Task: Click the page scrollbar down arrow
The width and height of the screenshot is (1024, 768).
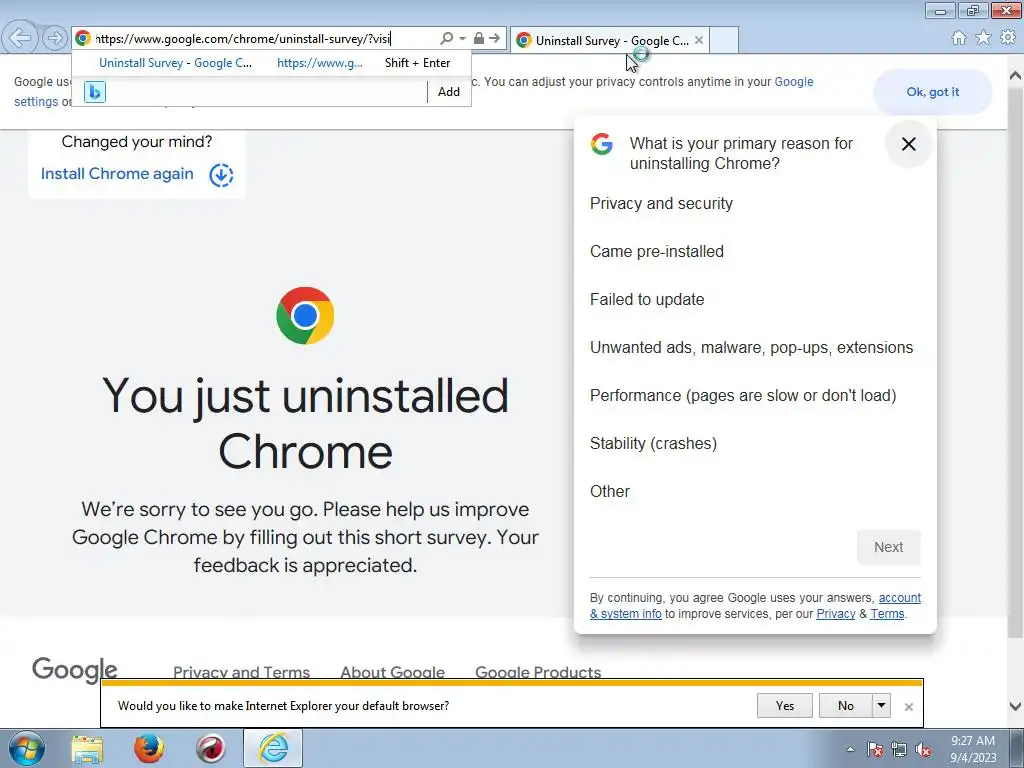Action: [x=1016, y=706]
